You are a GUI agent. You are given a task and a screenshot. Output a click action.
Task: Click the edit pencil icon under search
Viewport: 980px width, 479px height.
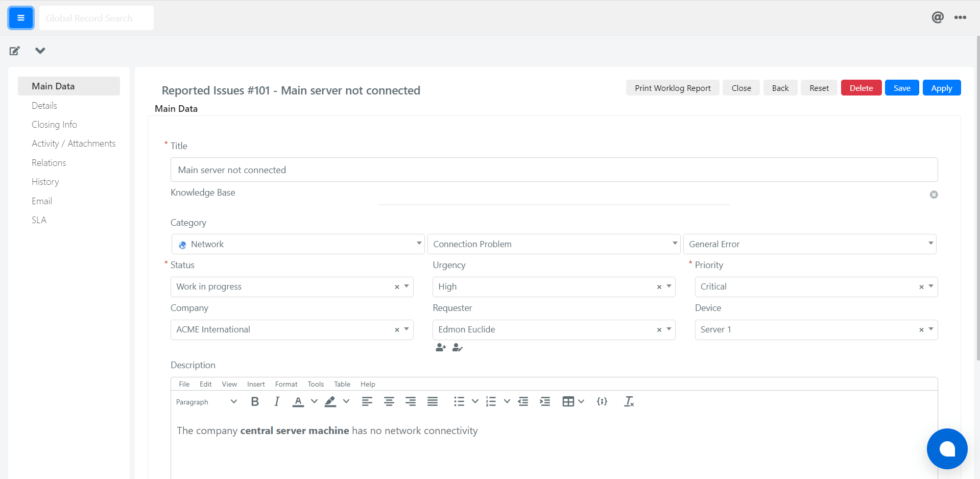coord(14,51)
